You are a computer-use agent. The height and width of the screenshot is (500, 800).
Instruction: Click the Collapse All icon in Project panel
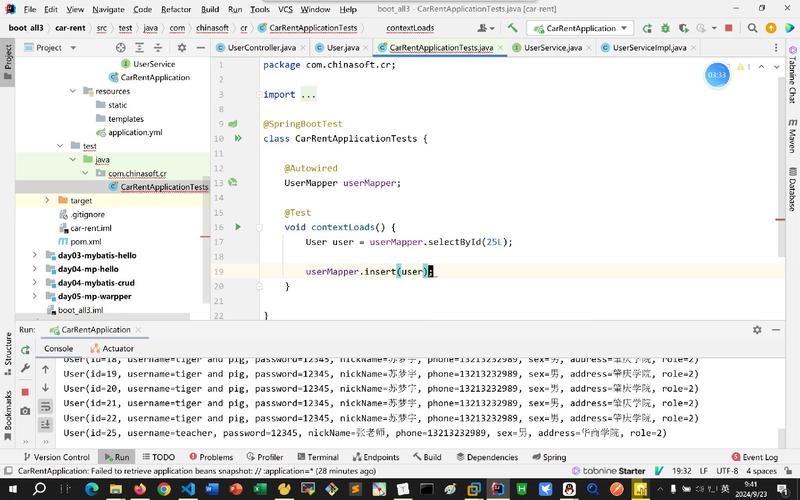tap(158, 47)
